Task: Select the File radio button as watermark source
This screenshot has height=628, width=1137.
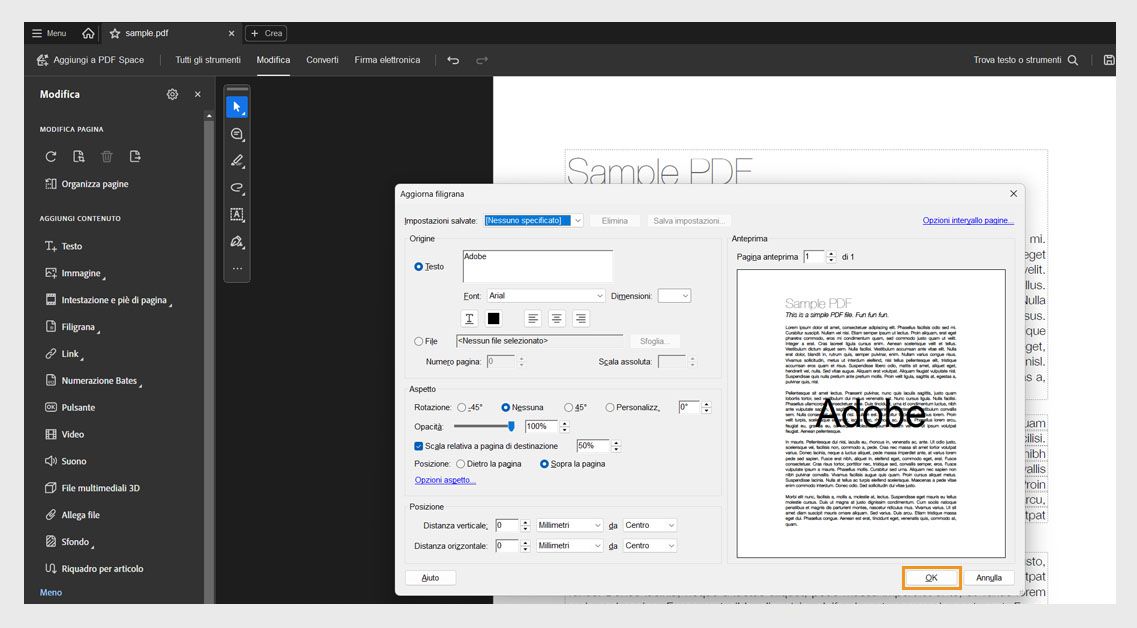Action: 418,340
